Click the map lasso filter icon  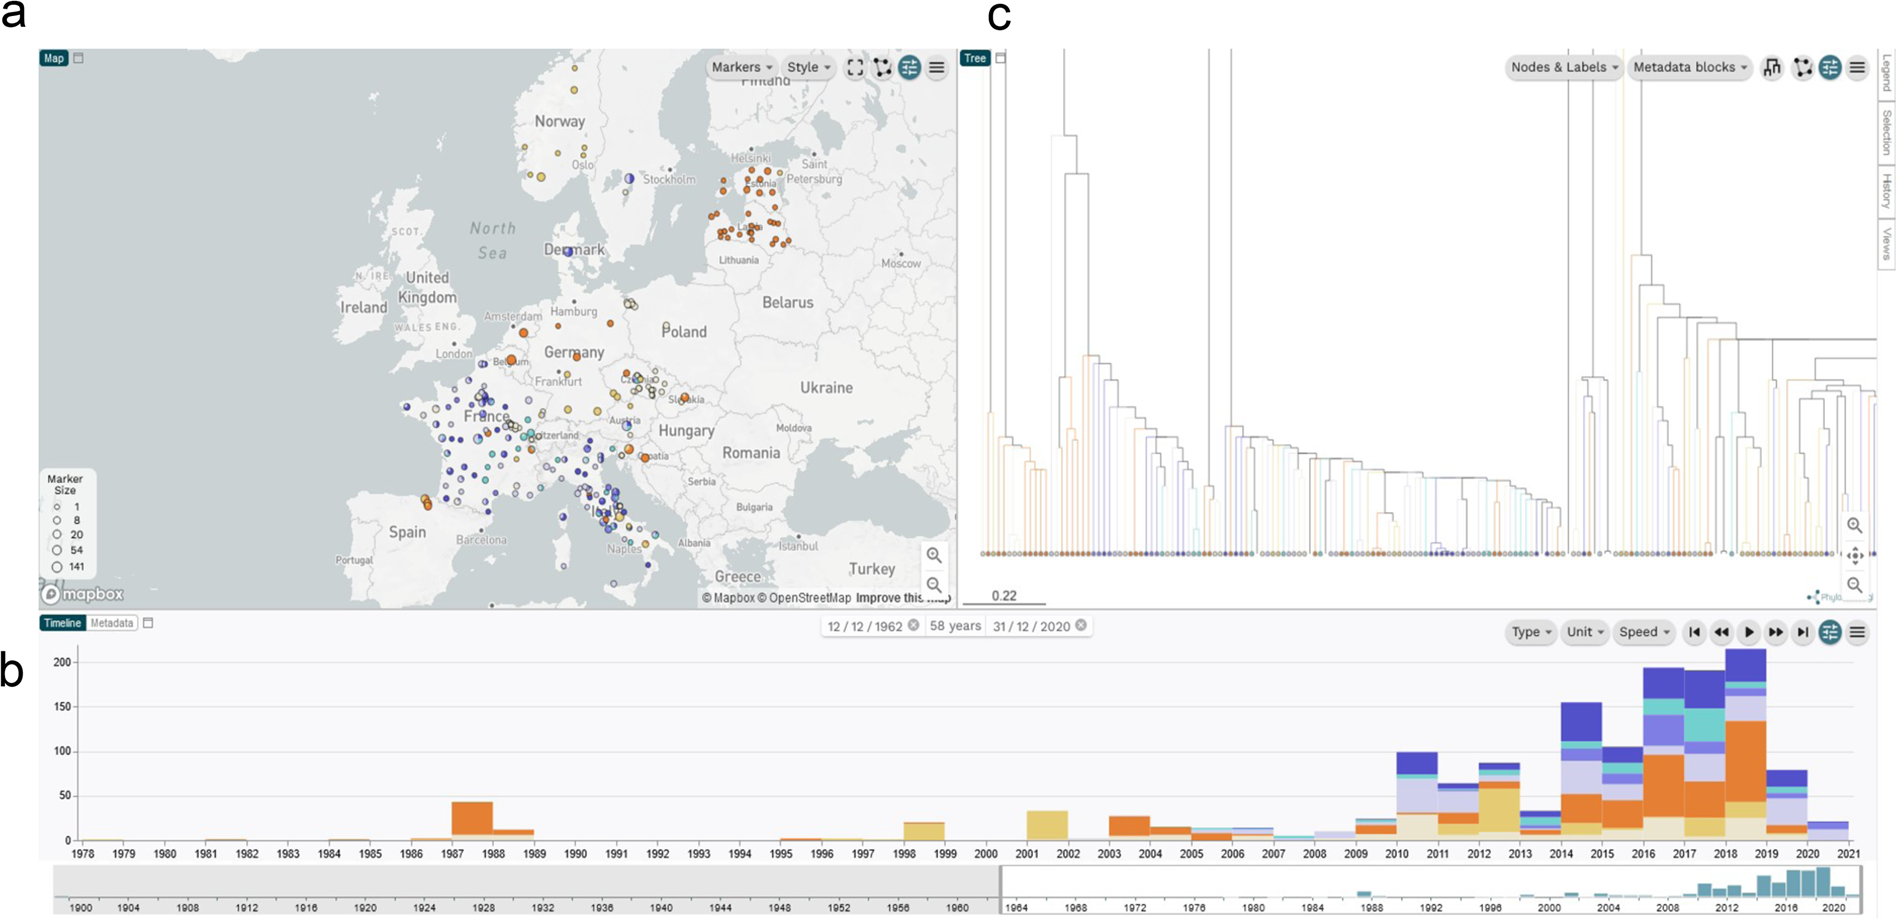pos(882,68)
